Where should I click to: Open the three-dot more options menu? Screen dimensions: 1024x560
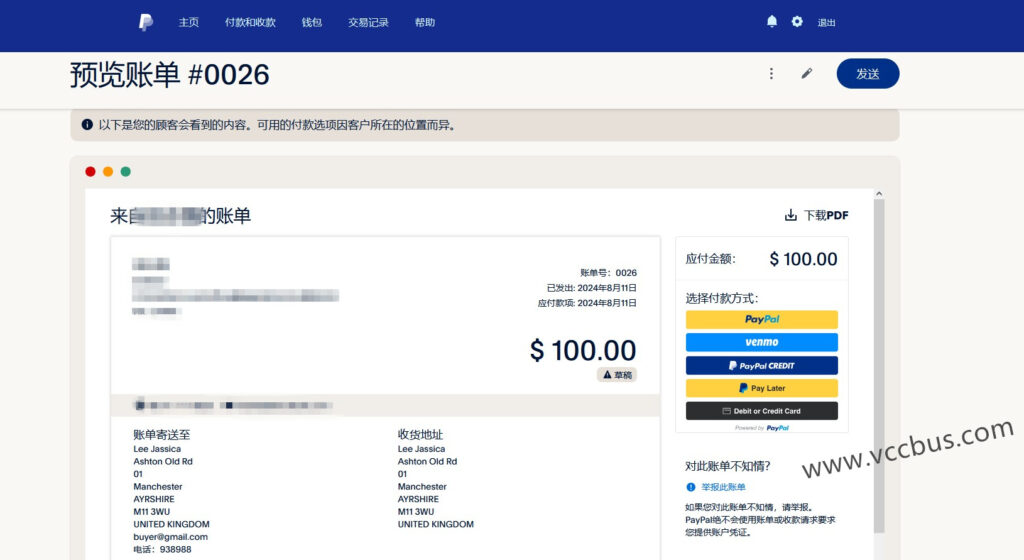771,74
